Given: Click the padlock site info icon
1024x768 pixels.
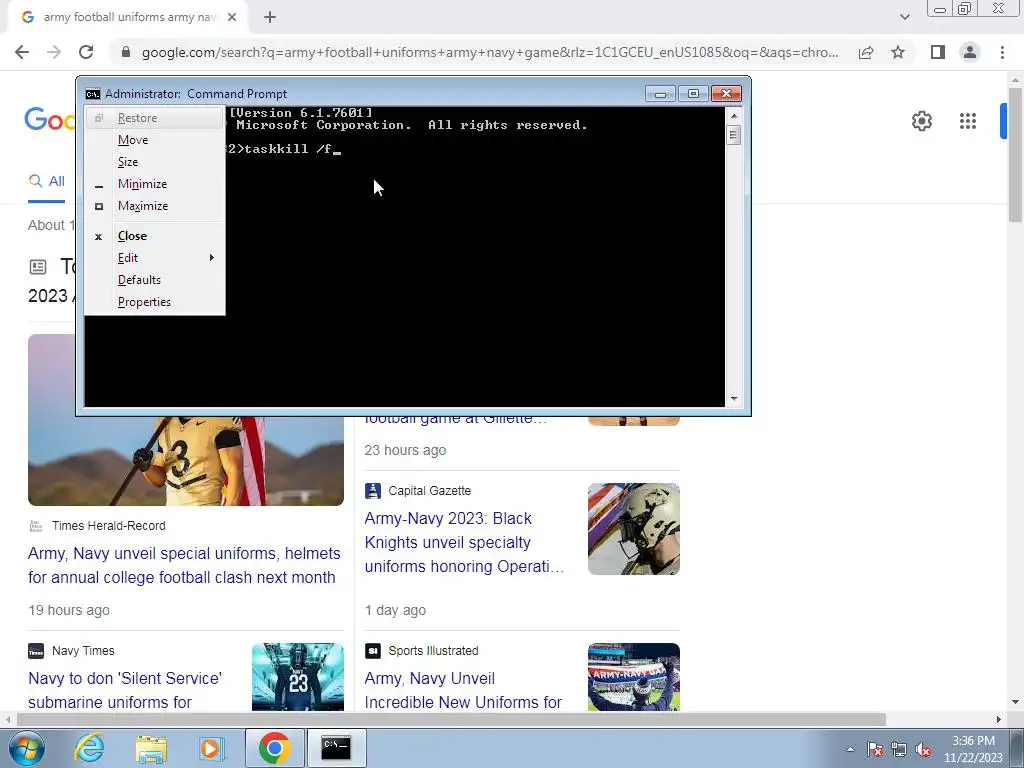Looking at the screenshot, I should coord(126,52).
